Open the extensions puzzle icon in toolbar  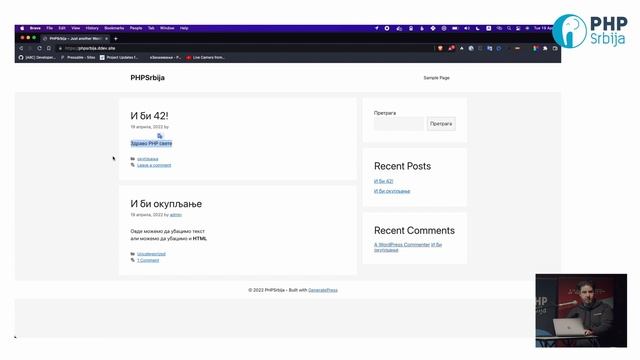(x=545, y=48)
